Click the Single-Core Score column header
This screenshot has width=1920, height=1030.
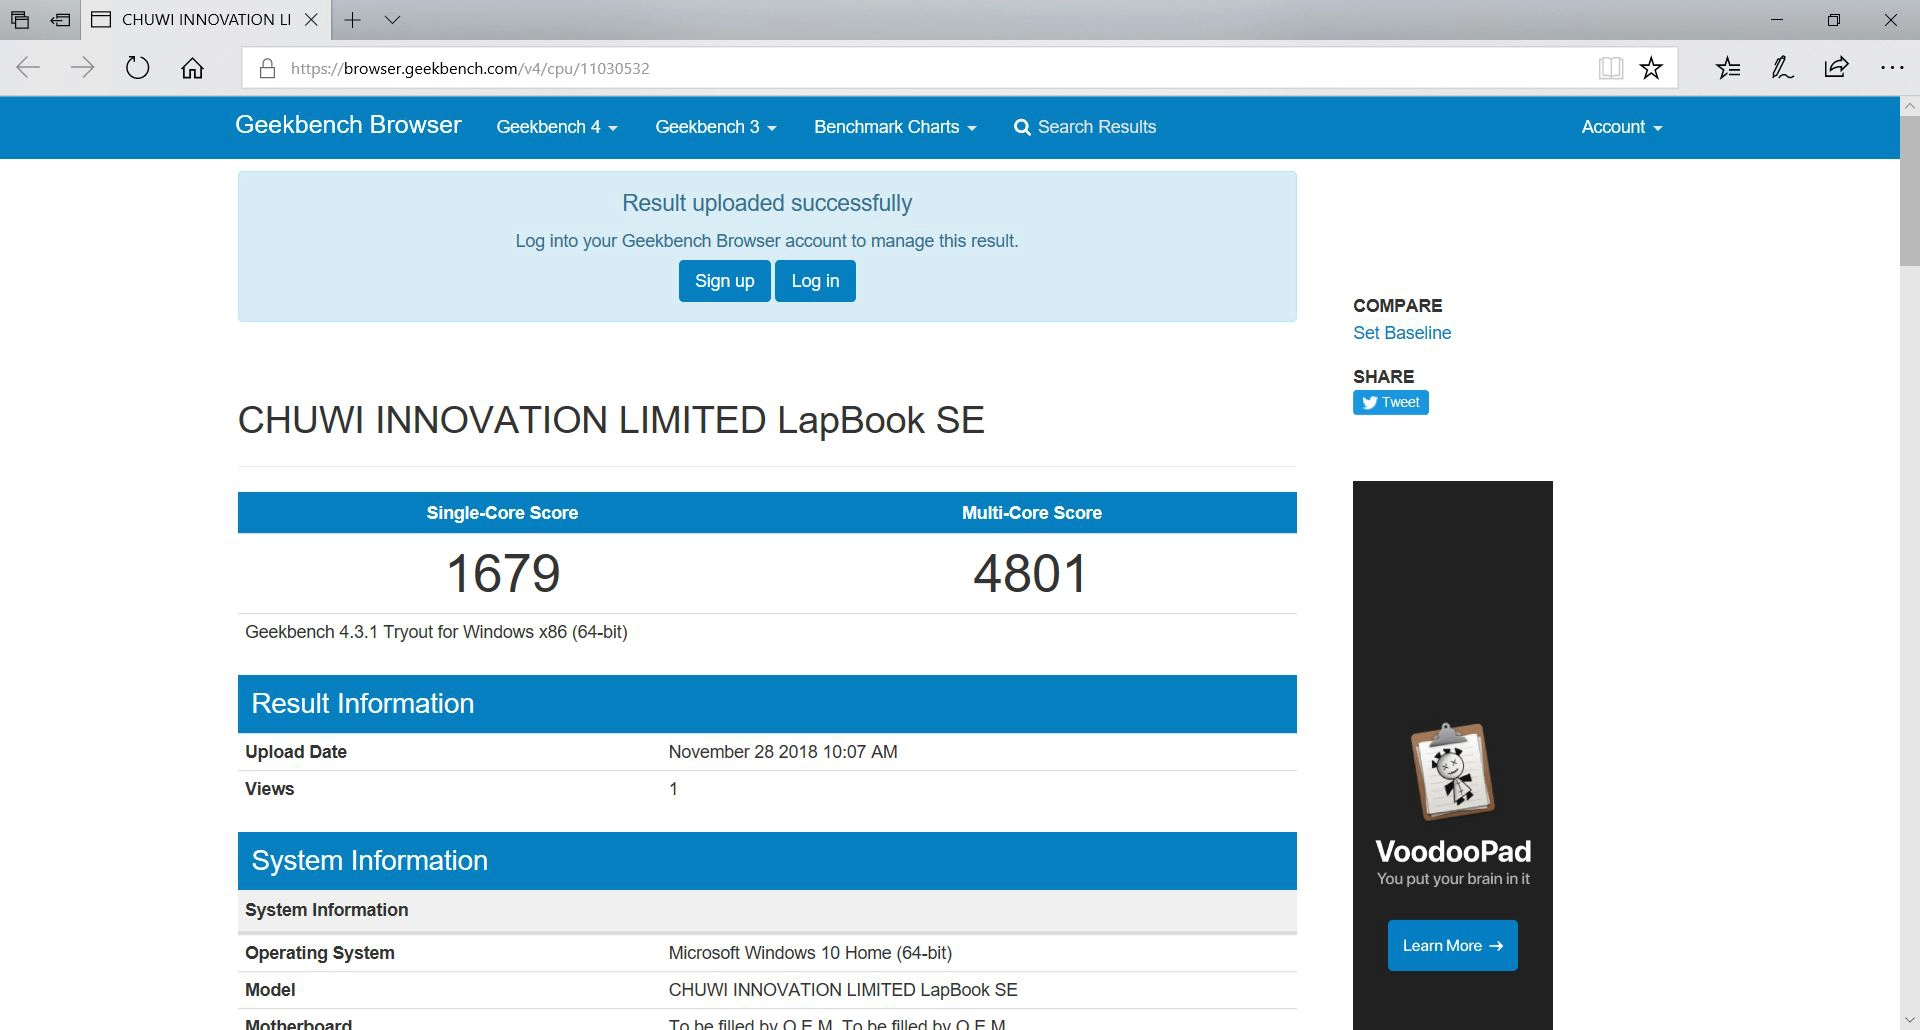[x=502, y=513]
